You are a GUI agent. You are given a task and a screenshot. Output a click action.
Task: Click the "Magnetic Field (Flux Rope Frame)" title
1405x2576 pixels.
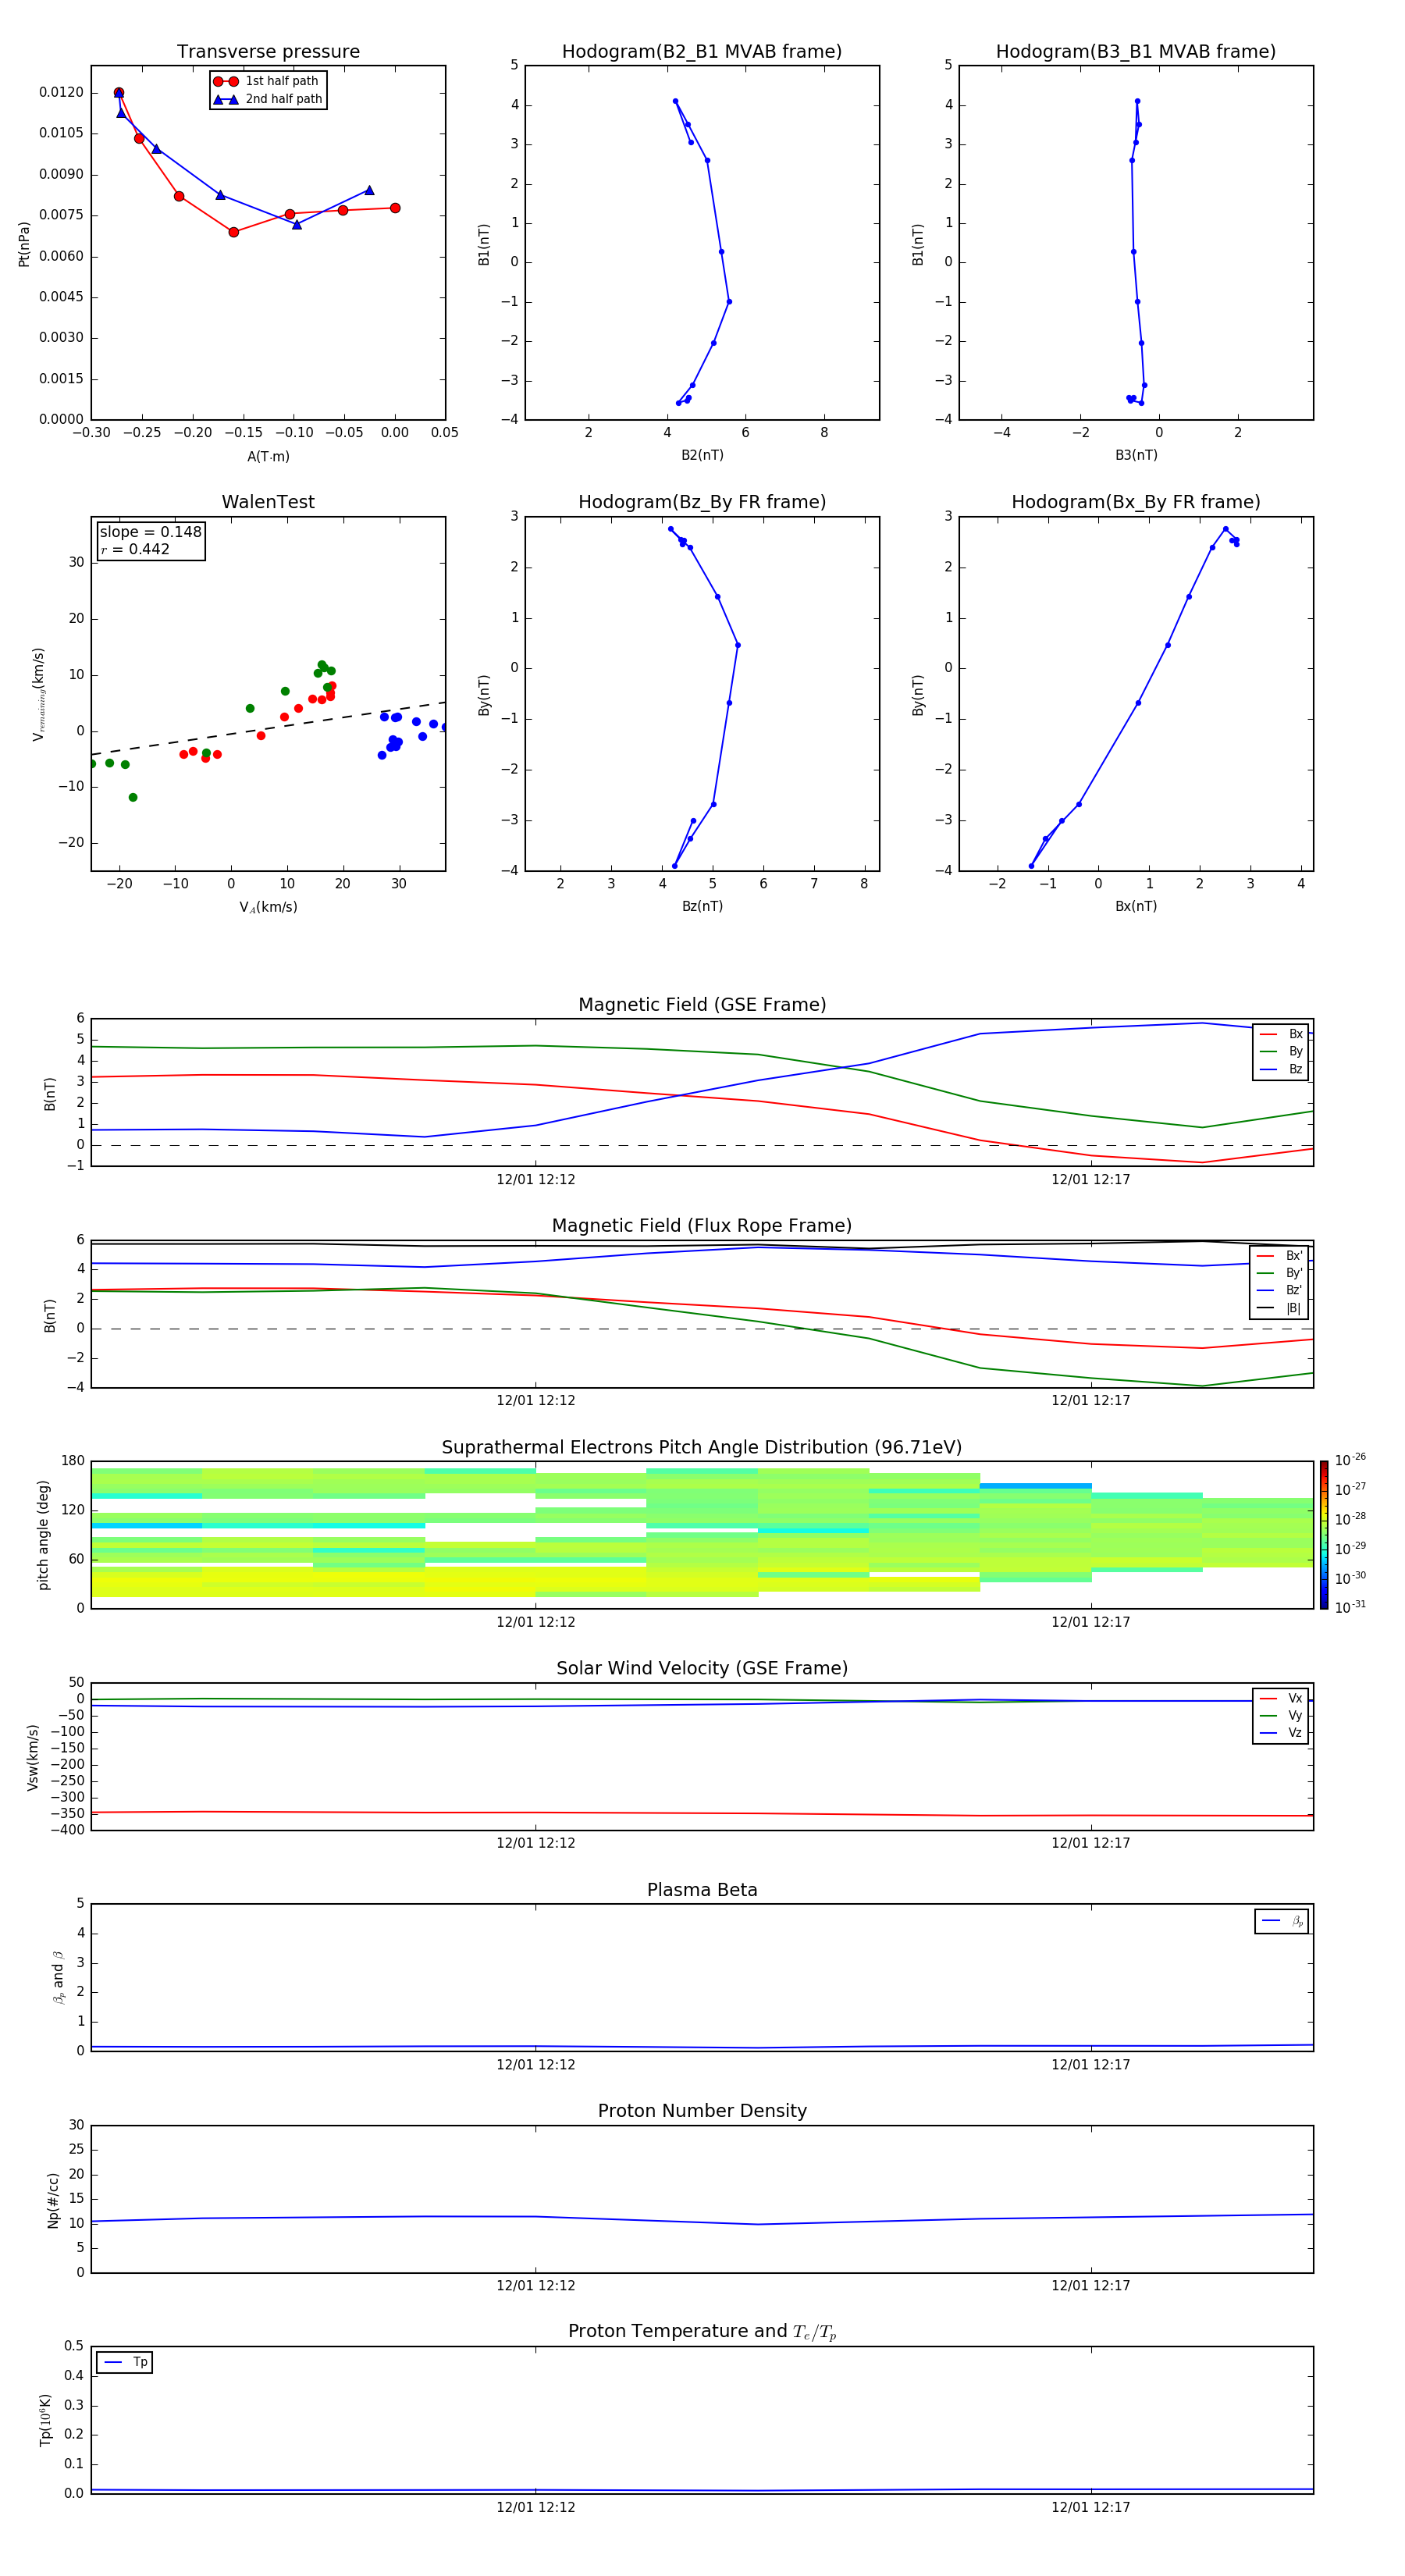pyautogui.click(x=702, y=1226)
